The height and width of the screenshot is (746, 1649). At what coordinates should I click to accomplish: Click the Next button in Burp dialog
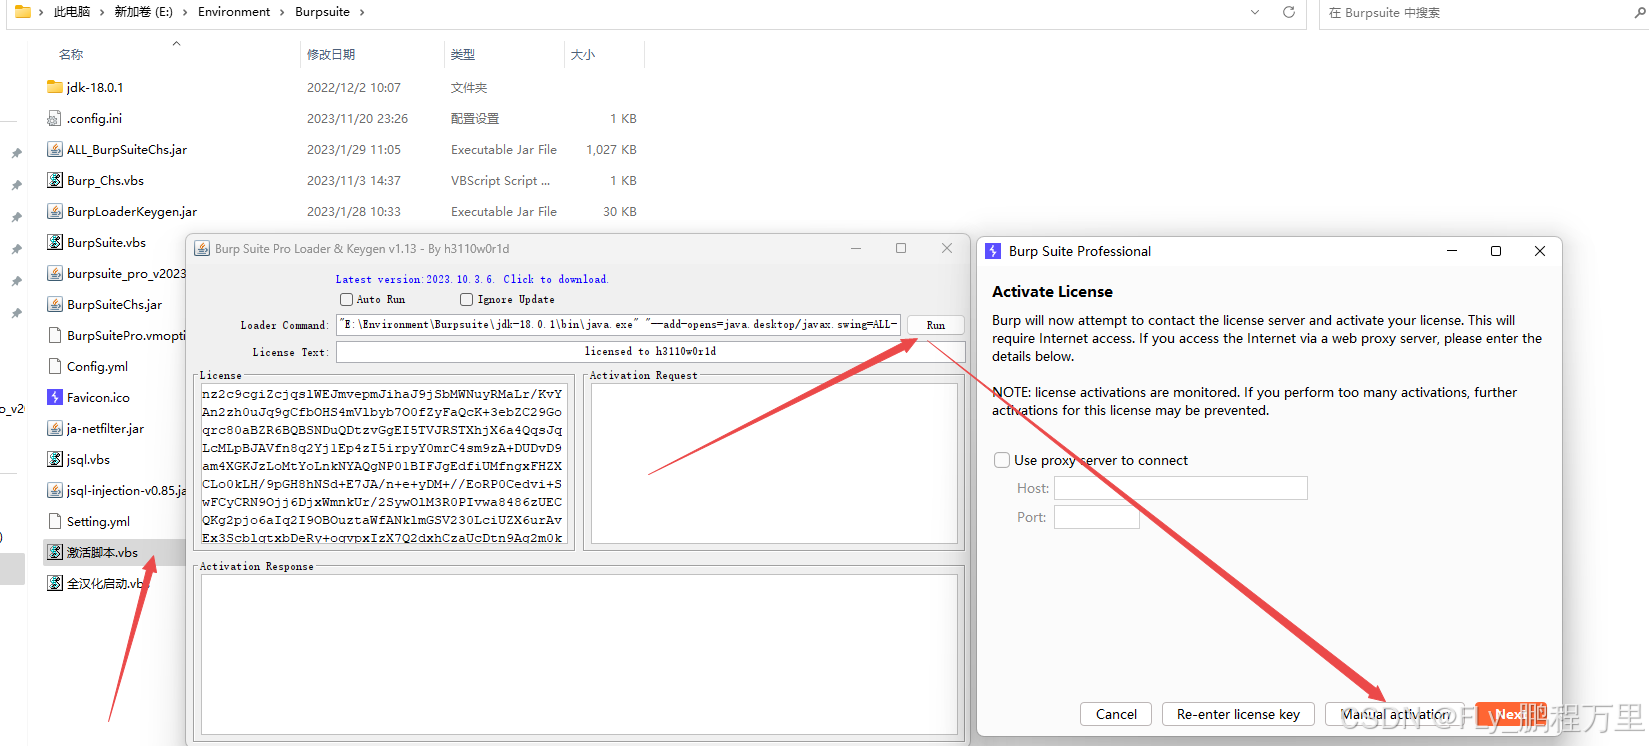click(1511, 714)
